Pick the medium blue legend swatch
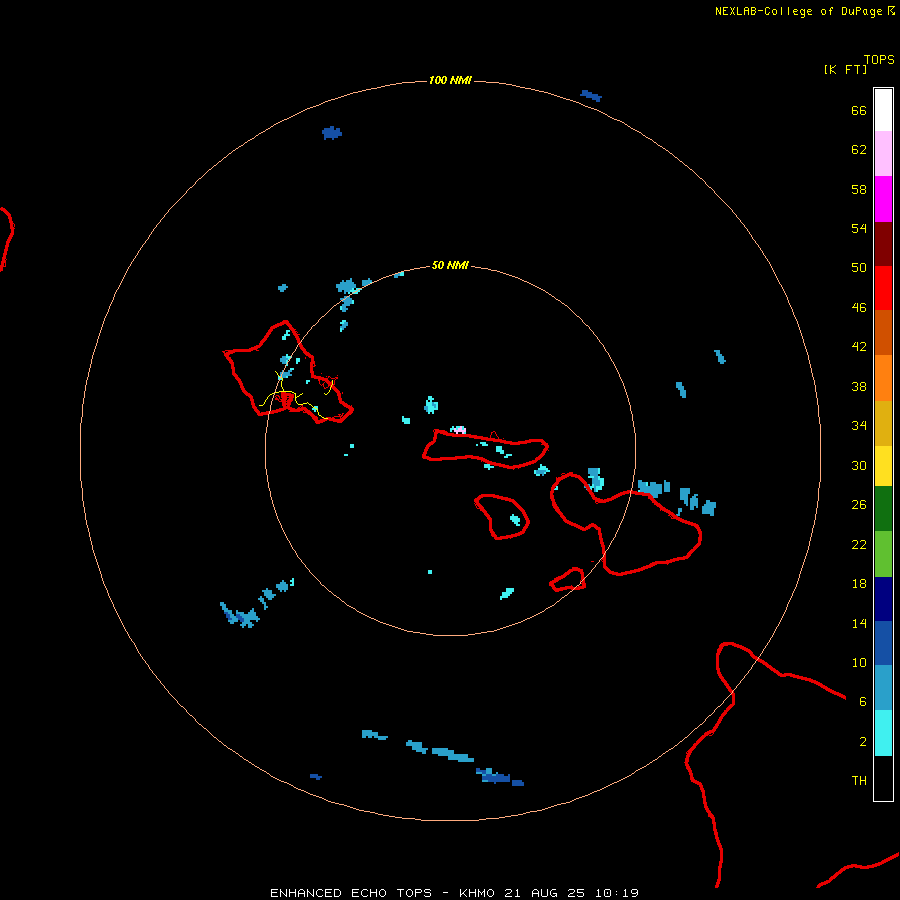Screen dimensions: 900x900 point(883,643)
